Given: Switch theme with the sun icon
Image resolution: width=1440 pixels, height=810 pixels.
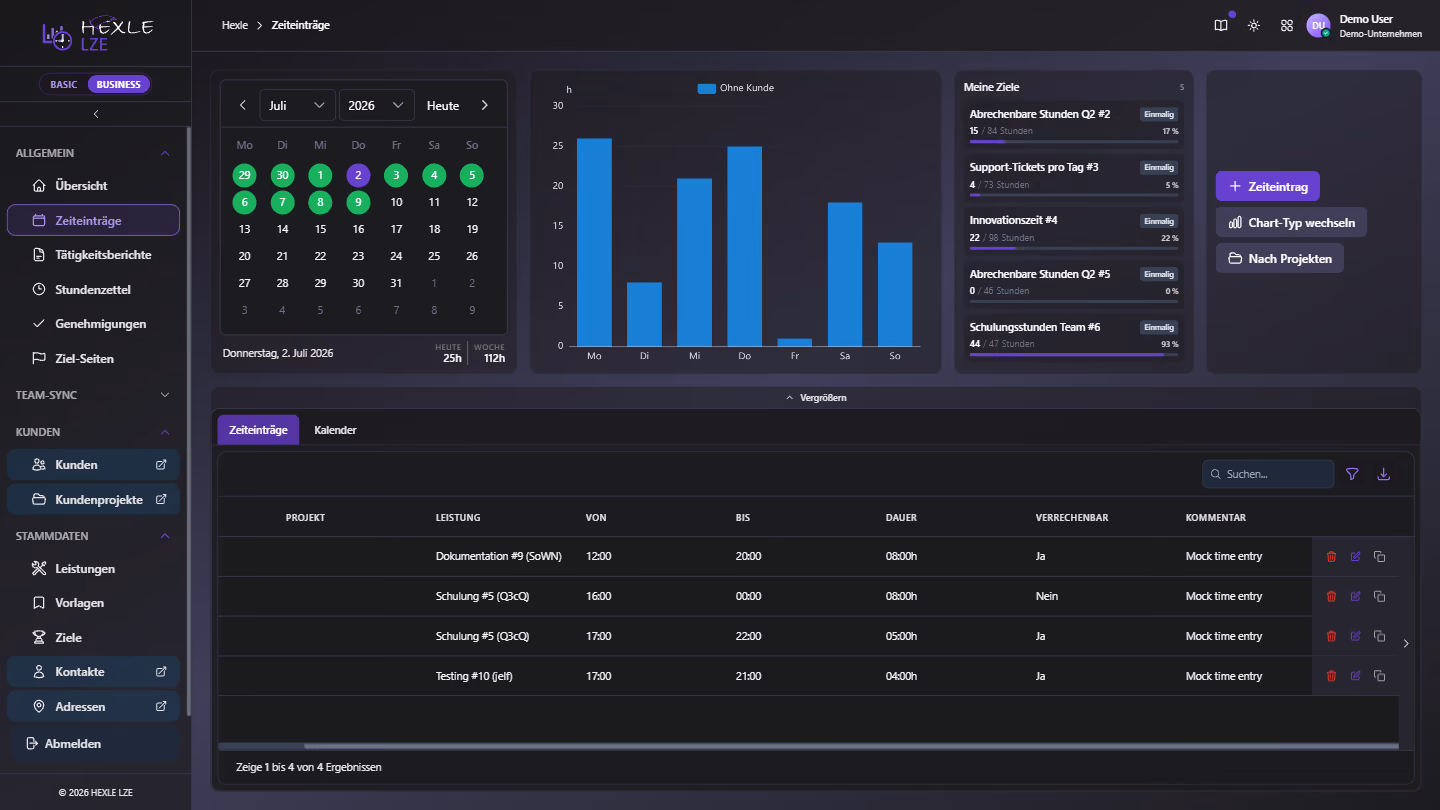Looking at the screenshot, I should 1254,25.
